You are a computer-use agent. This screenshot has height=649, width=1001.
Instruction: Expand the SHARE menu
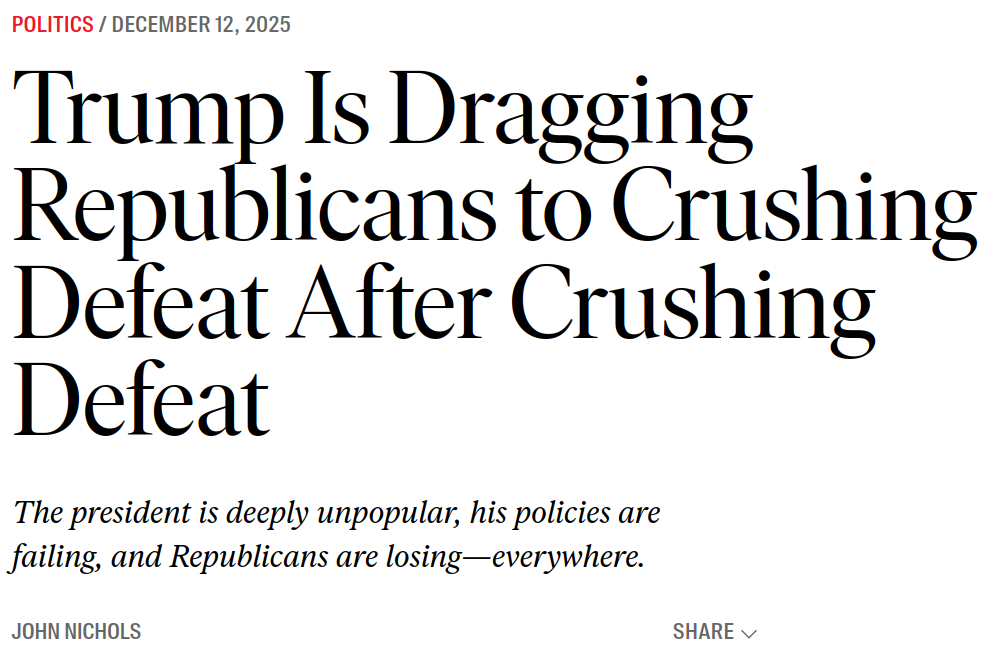704,632
